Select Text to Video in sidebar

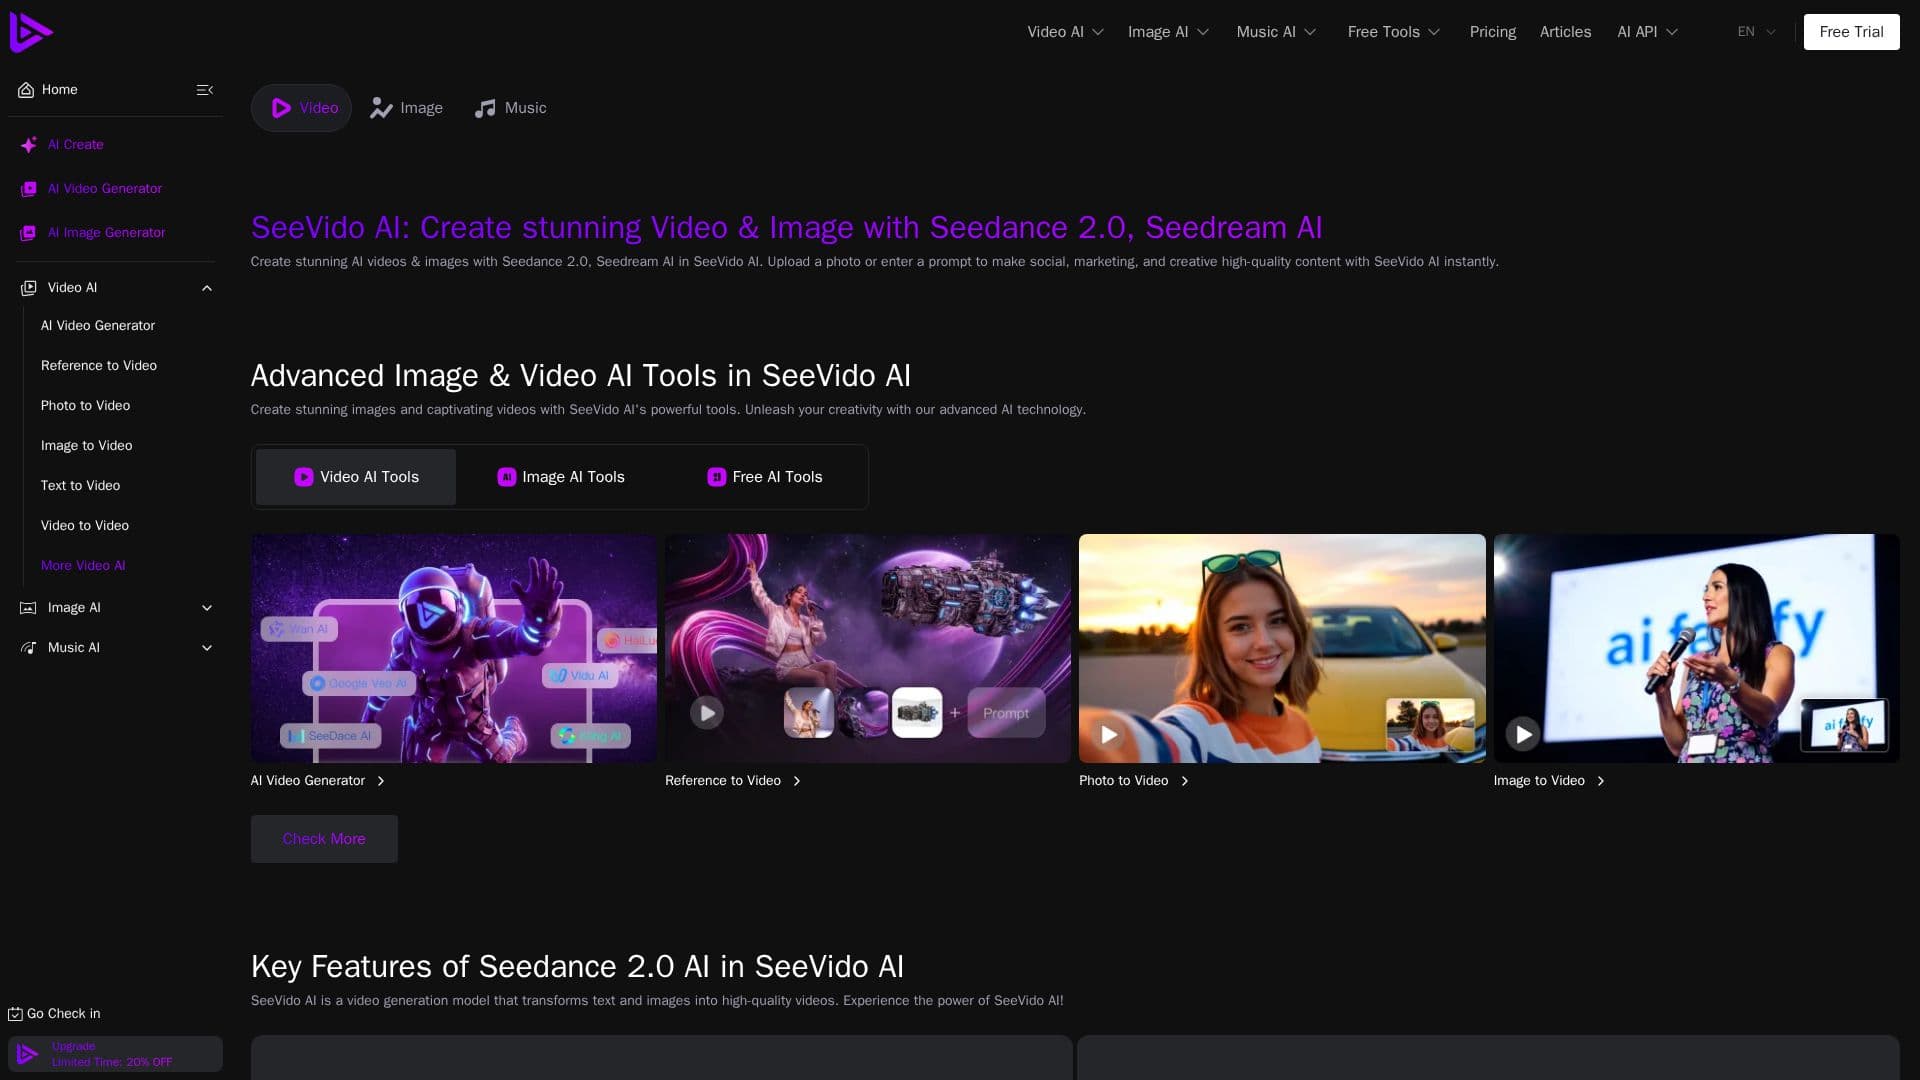click(80, 486)
